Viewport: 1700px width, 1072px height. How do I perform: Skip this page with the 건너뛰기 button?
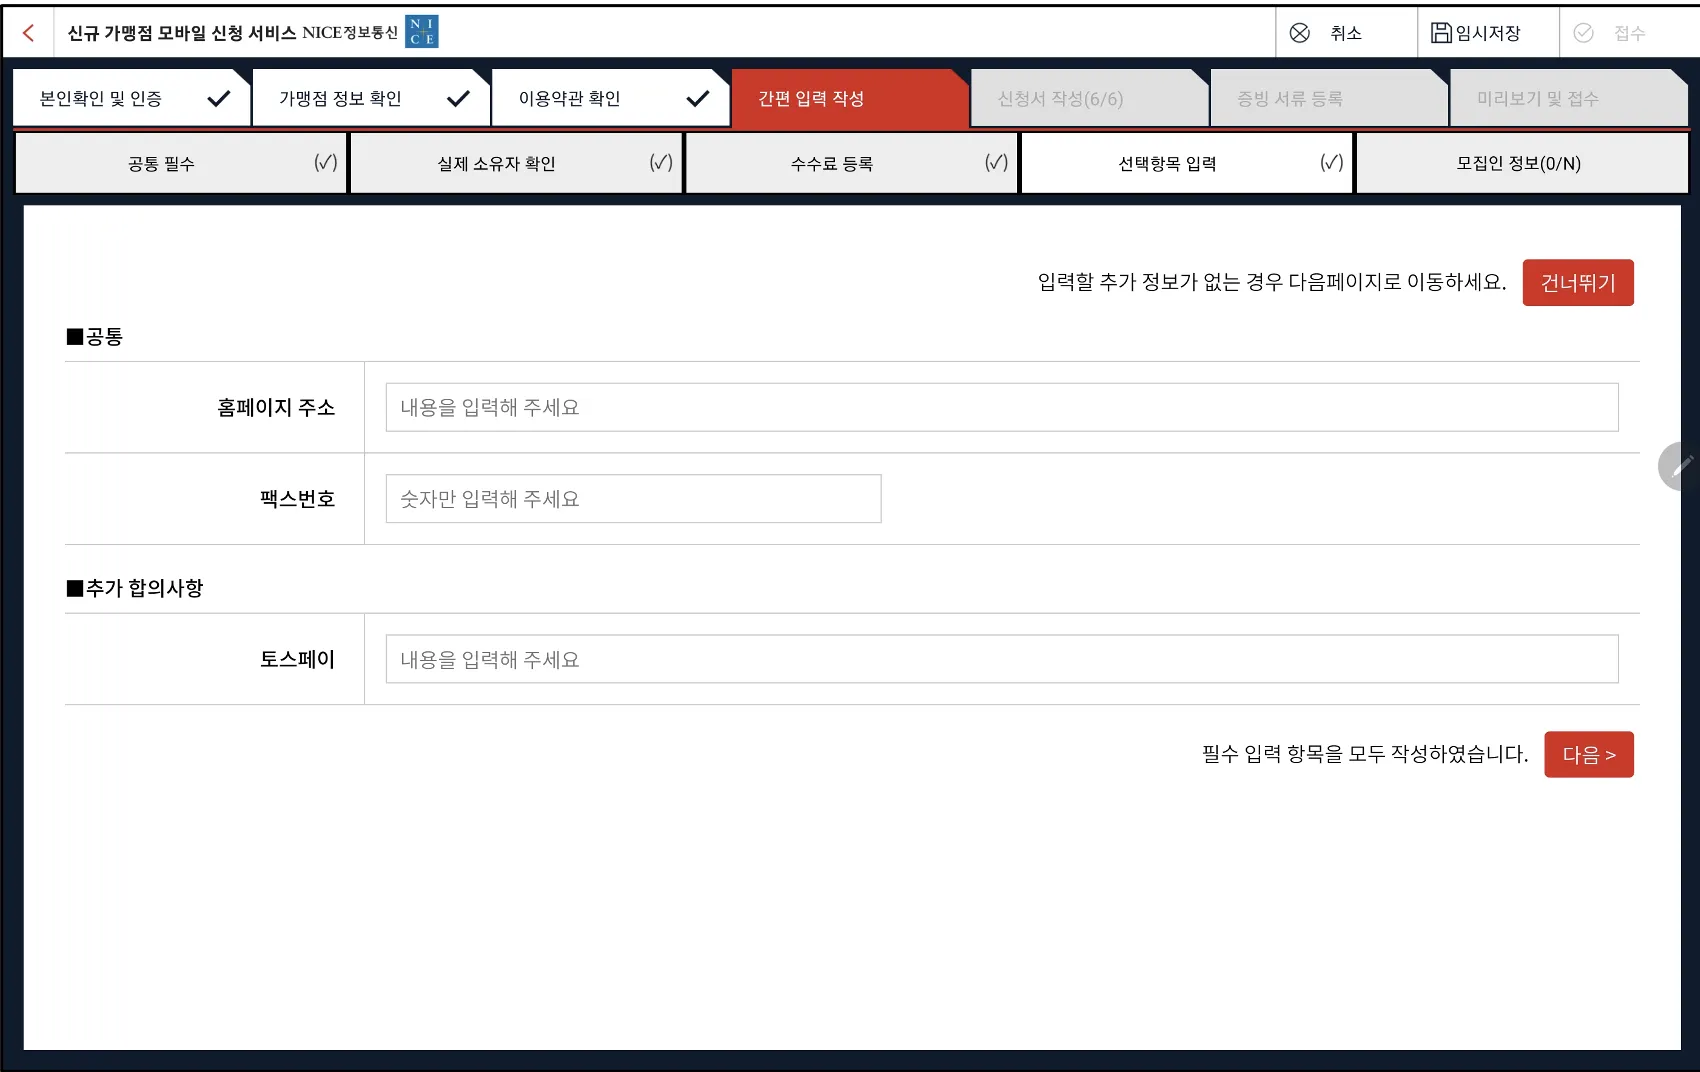[x=1578, y=283]
